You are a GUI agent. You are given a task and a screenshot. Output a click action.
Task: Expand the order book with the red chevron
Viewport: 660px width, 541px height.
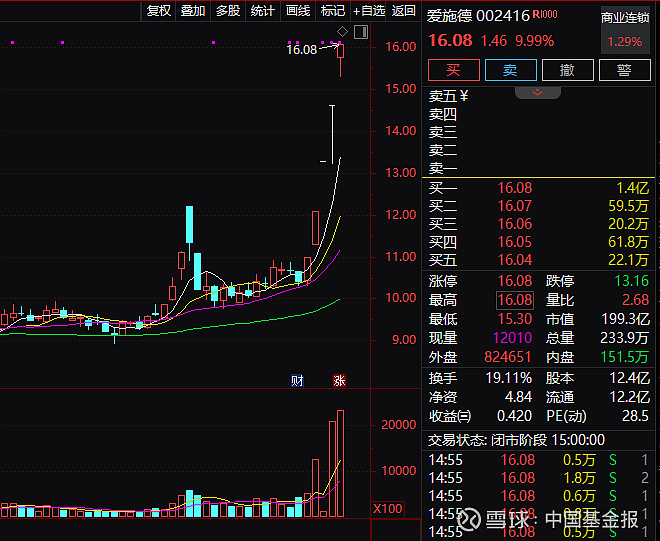pos(538,92)
